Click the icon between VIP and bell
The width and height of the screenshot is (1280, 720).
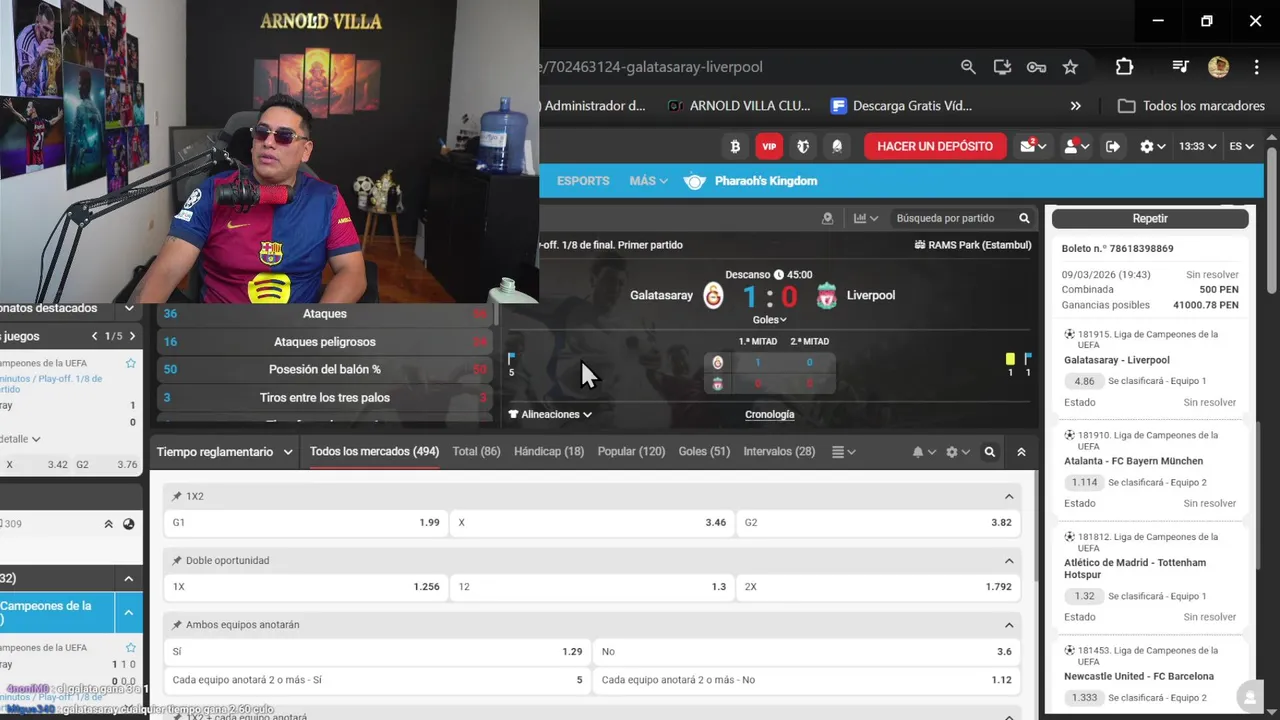tap(803, 146)
